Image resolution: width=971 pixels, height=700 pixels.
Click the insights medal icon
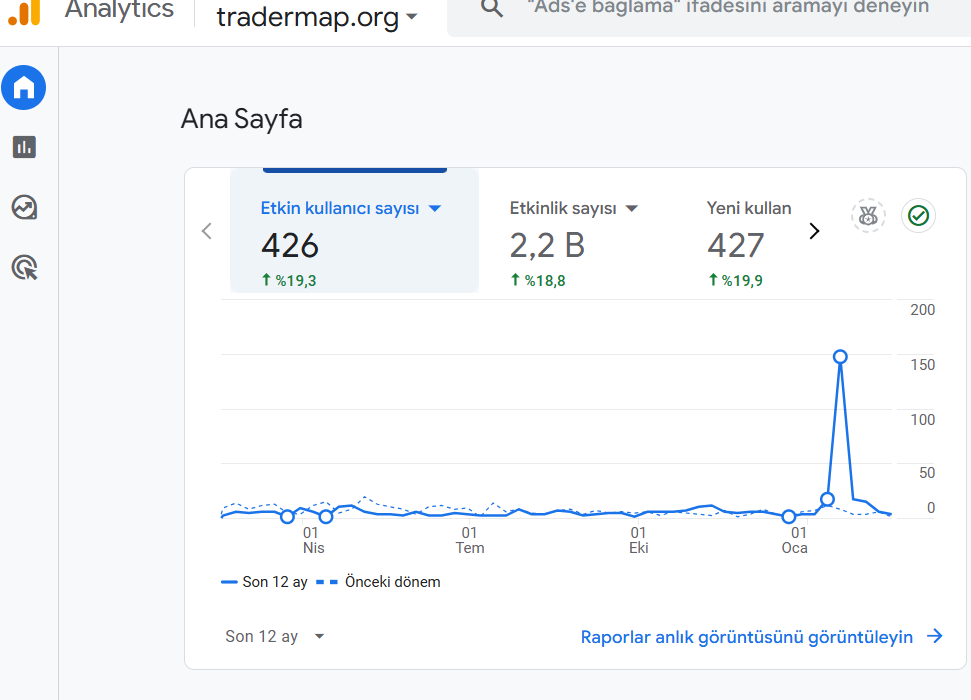tap(868, 216)
